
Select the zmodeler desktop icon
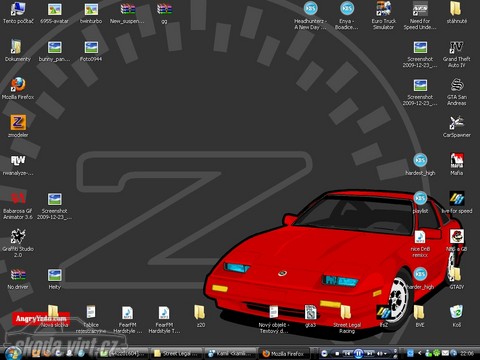[x=18, y=127]
